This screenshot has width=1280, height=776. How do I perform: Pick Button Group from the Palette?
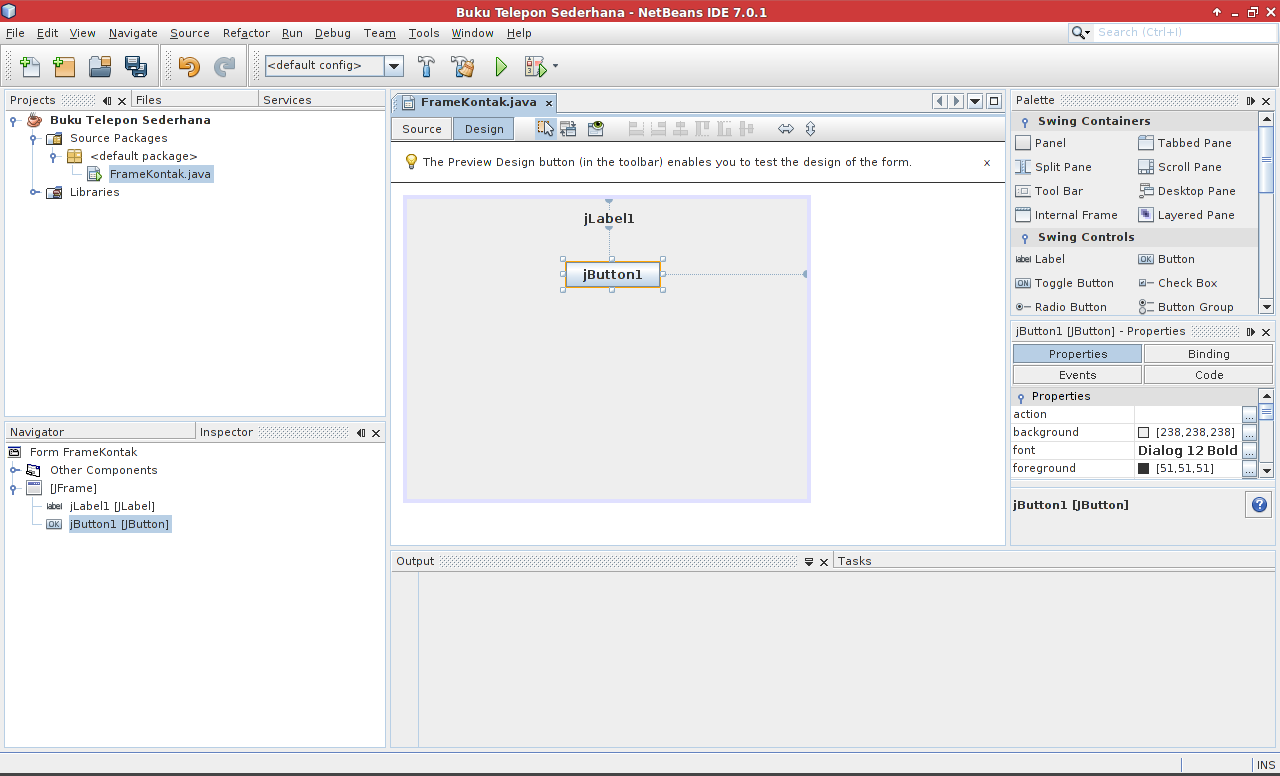pyautogui.click(x=1186, y=307)
